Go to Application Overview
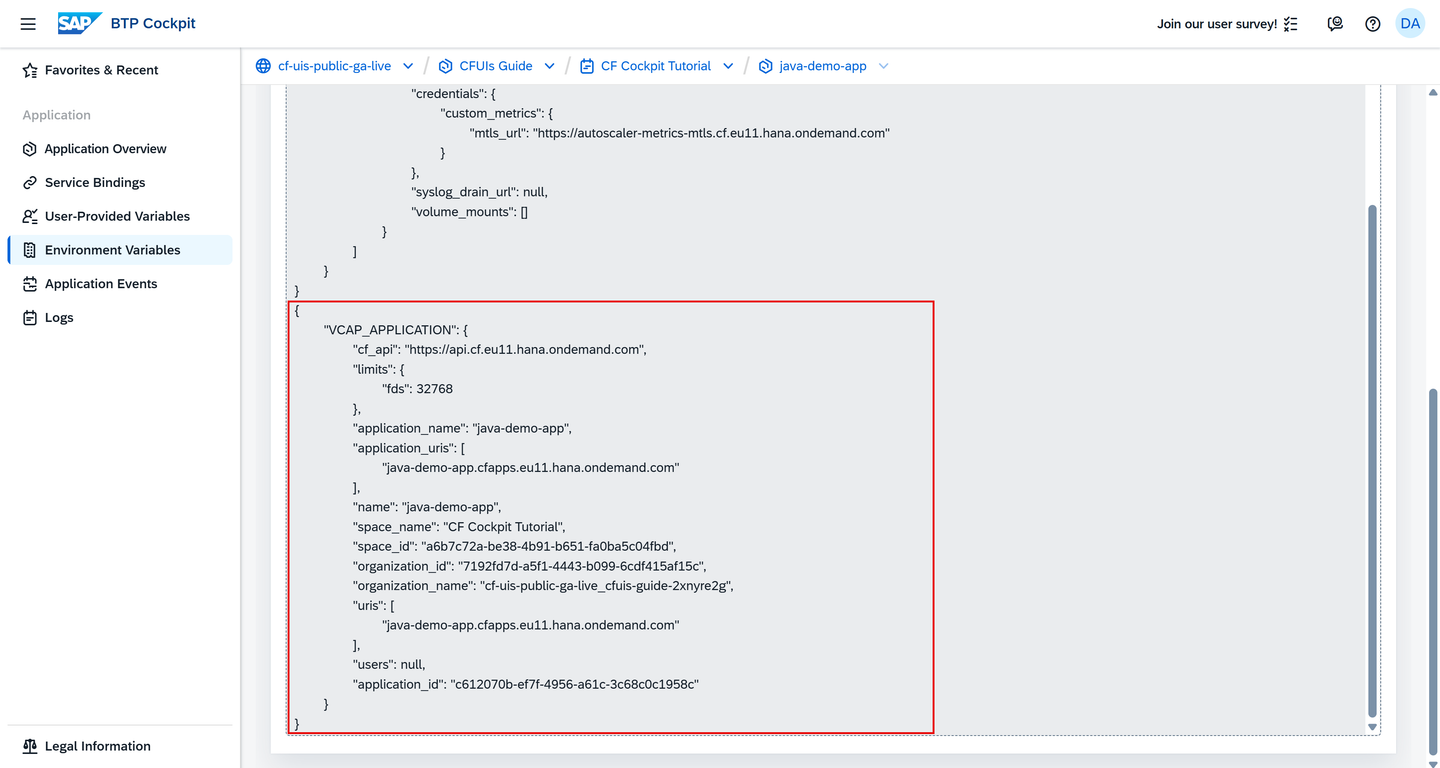Image resolution: width=1440 pixels, height=768 pixels. point(120,149)
